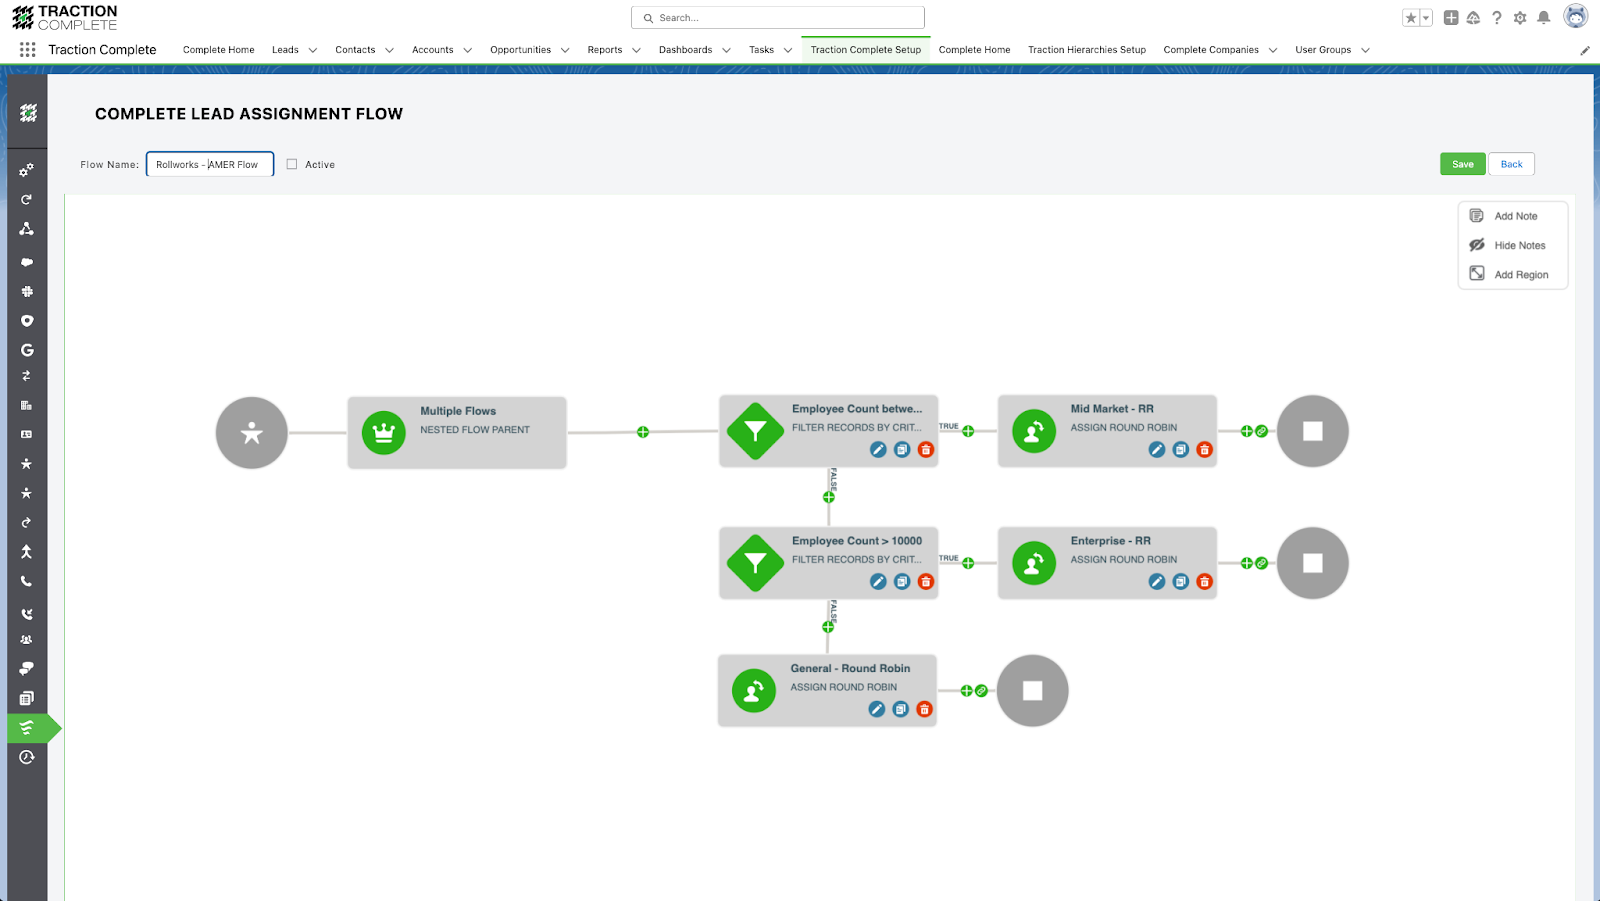
Task: Expand the User Groups dropdown arrow
Action: click(x=1365, y=50)
